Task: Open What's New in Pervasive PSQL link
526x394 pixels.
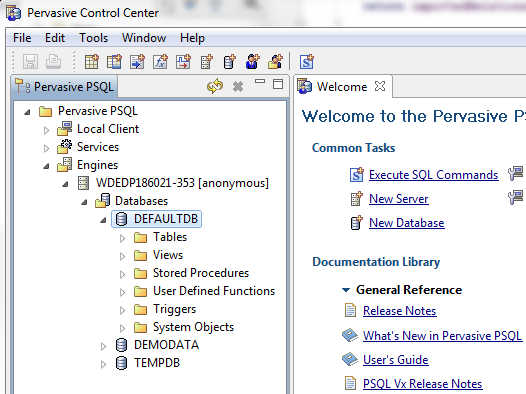Action: (442, 335)
